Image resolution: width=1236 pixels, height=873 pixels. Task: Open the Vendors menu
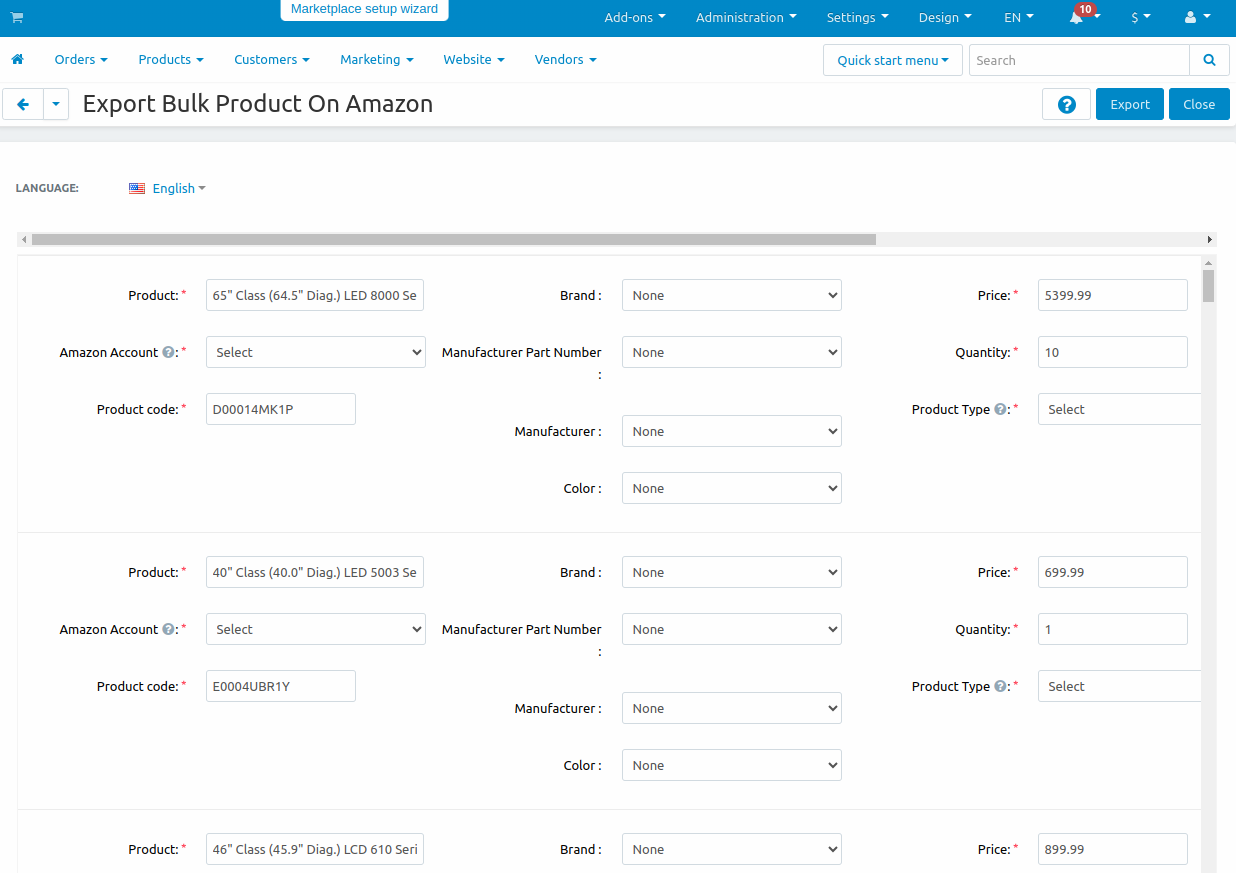click(x=566, y=60)
